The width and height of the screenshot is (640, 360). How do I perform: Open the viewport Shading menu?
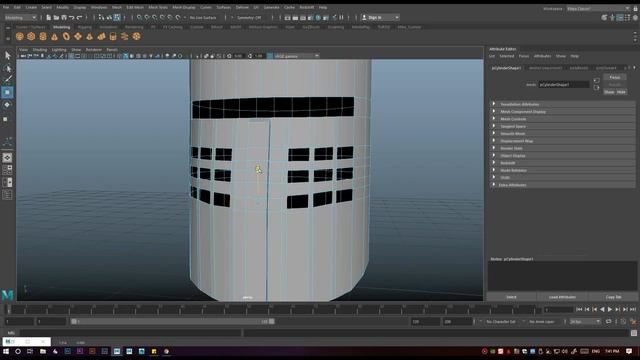tap(40, 50)
